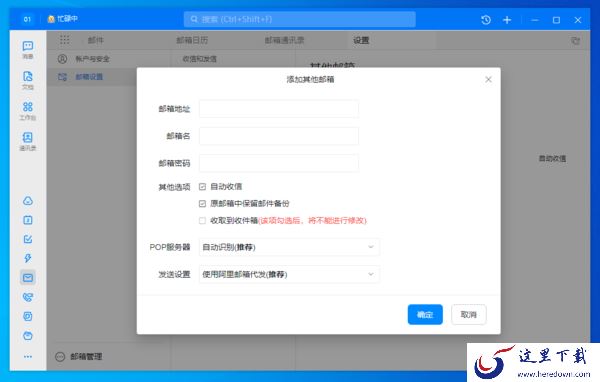Enable the 收取到收件箱 checkbox
Screen dimensions: 600x382
click(x=202, y=220)
